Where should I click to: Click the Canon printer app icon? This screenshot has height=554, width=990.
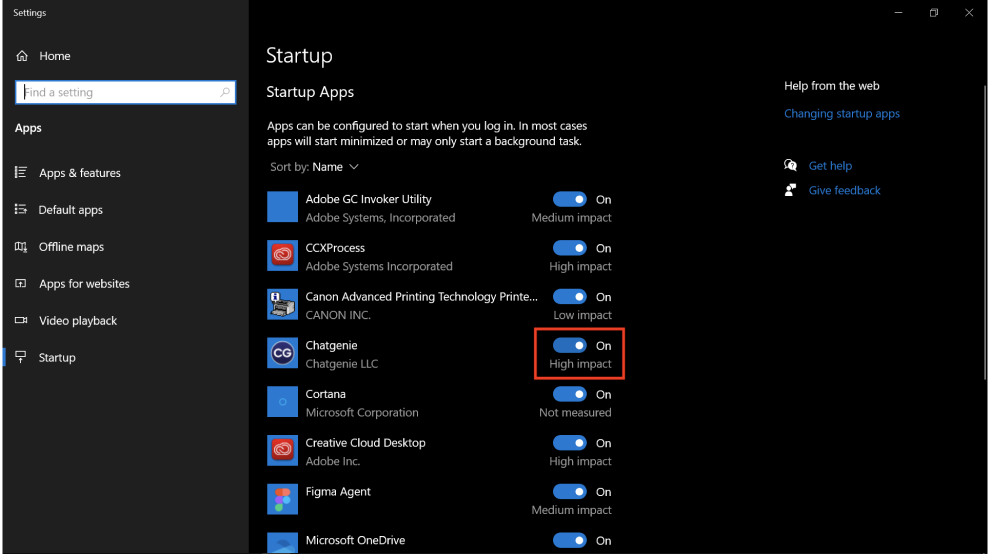(282, 304)
